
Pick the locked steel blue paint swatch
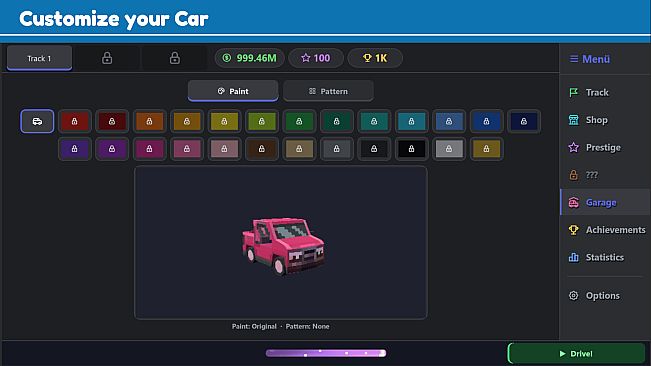pyautogui.click(x=449, y=121)
